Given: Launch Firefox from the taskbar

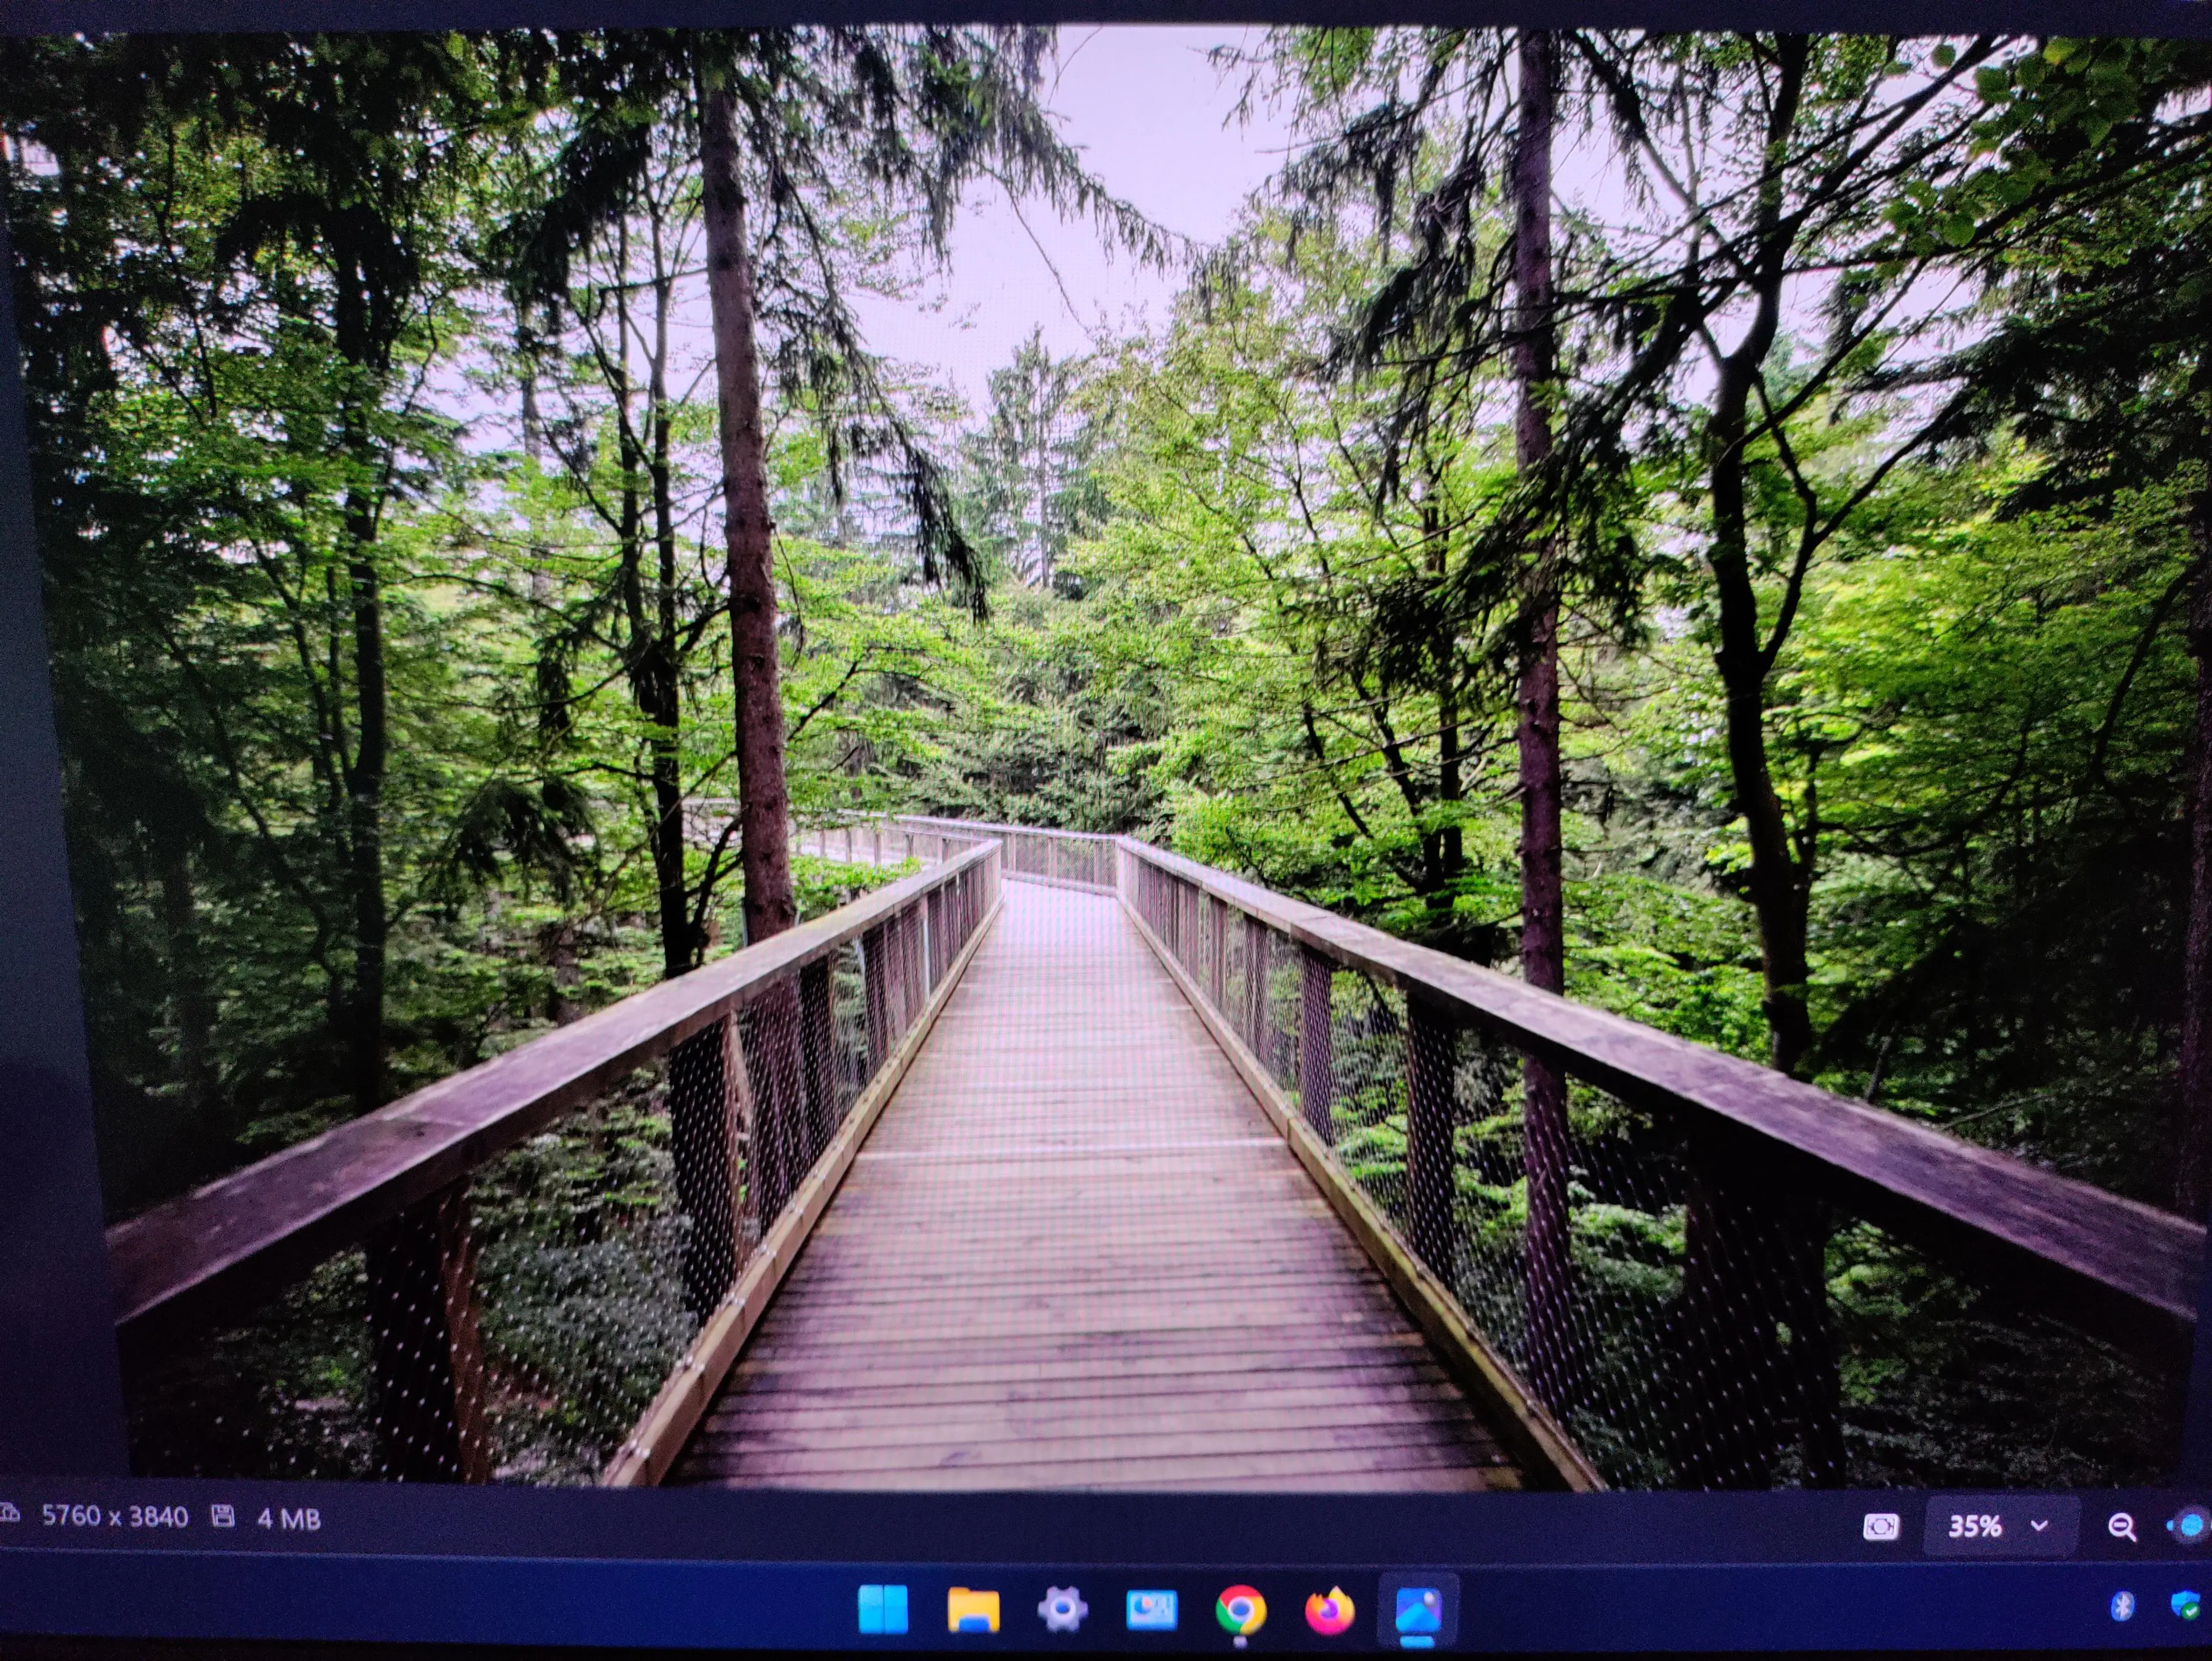Looking at the screenshot, I should (x=1329, y=1610).
